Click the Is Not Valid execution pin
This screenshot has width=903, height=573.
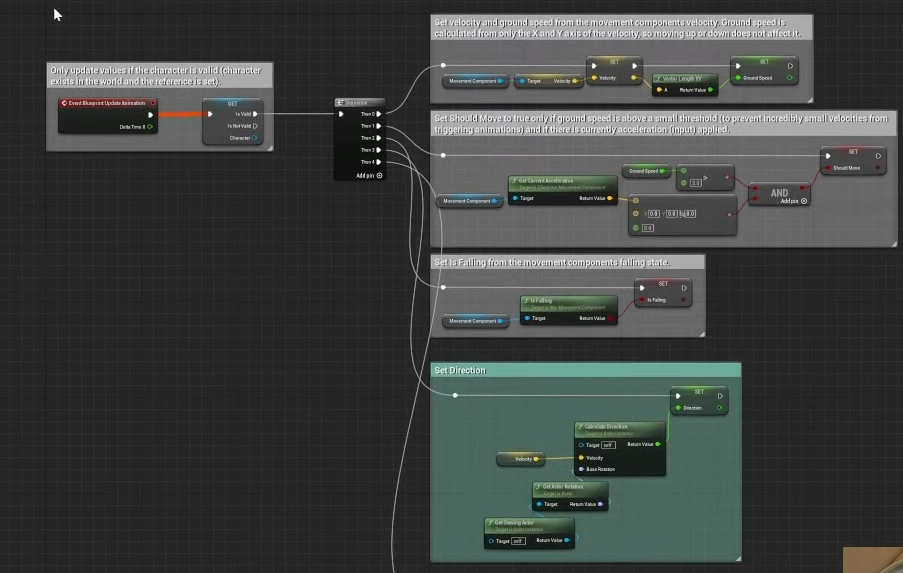pyautogui.click(x=256, y=126)
